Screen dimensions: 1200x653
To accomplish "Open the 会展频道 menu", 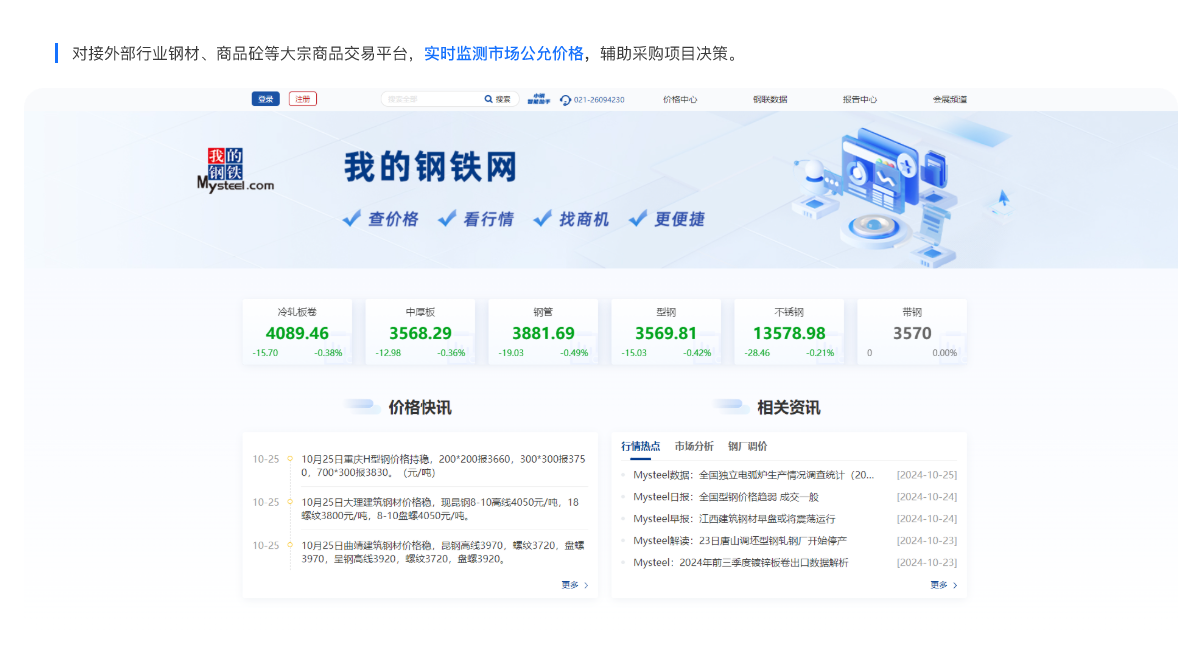I will (950, 100).
